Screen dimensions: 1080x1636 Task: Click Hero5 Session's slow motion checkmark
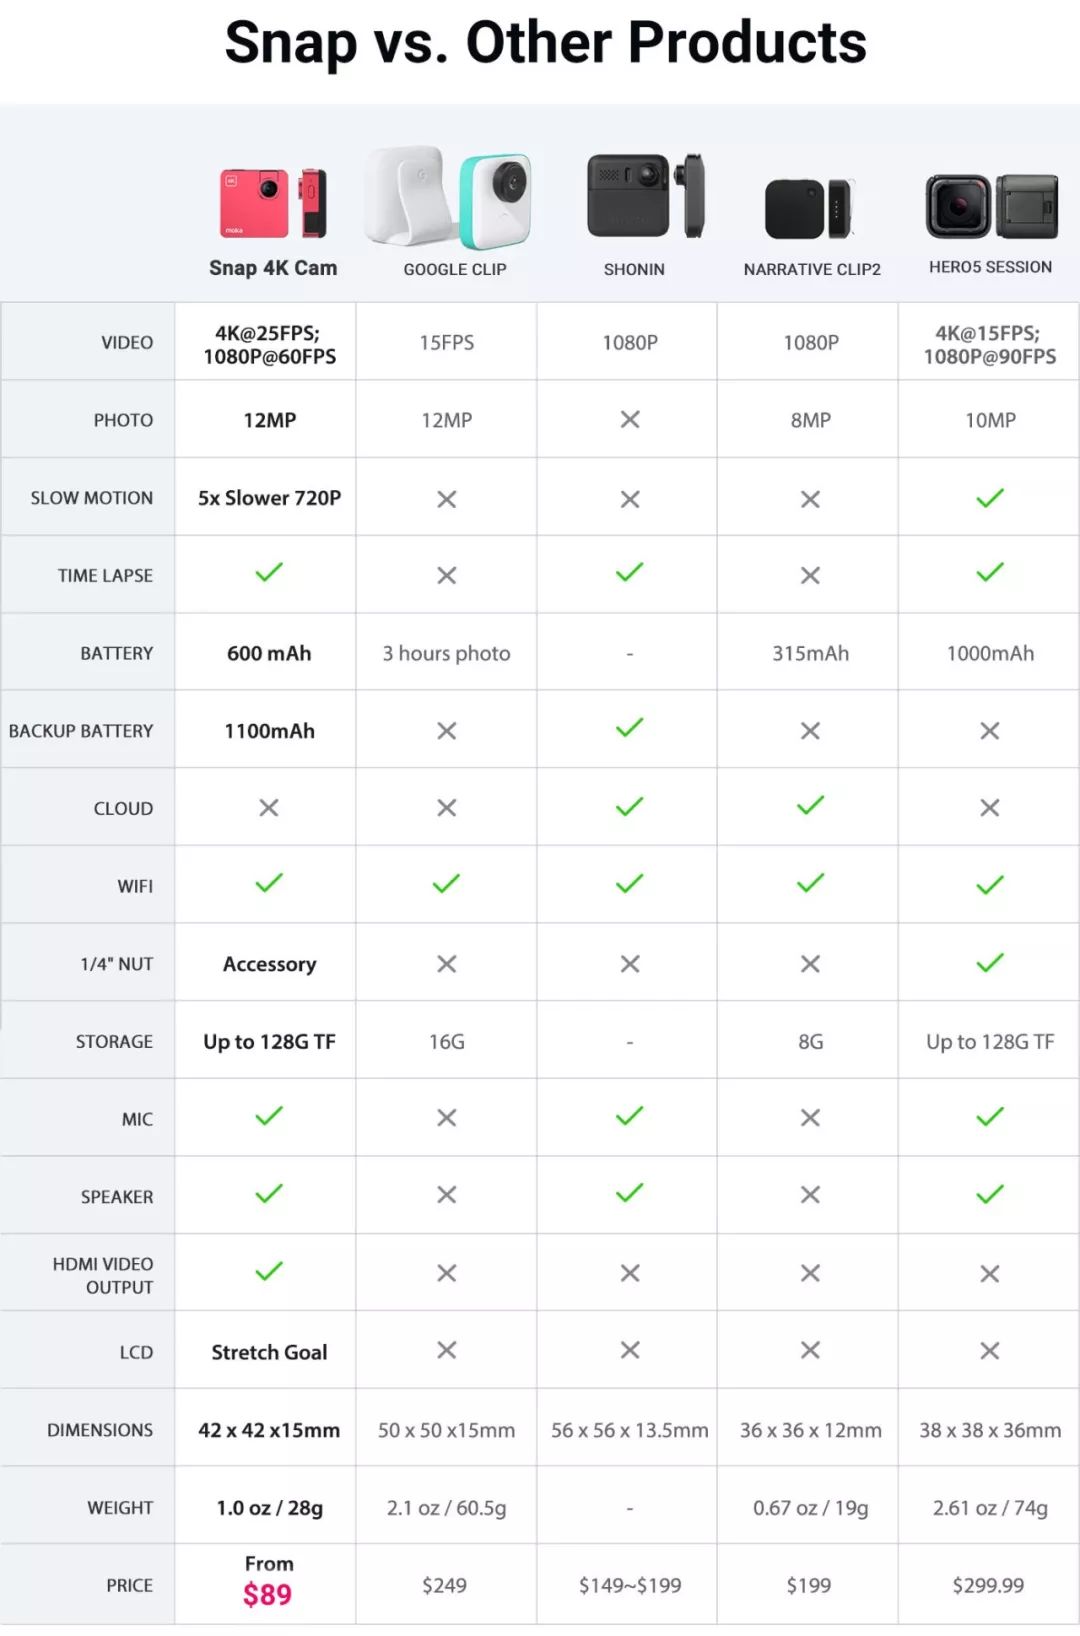pos(990,498)
